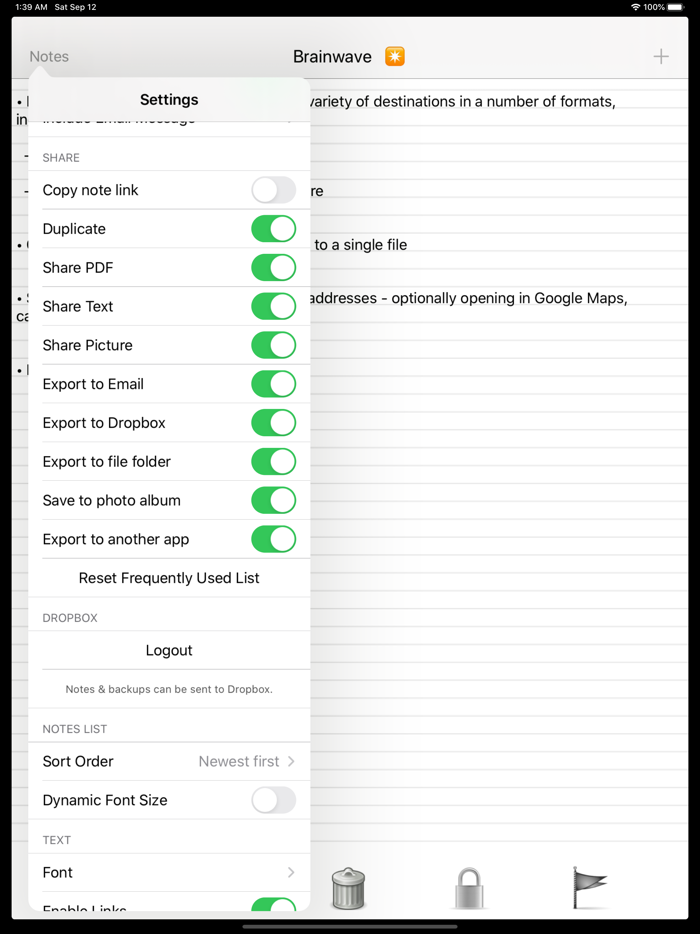Toggle Export to file folder switch
This screenshot has height=934, width=700.
tap(273, 462)
